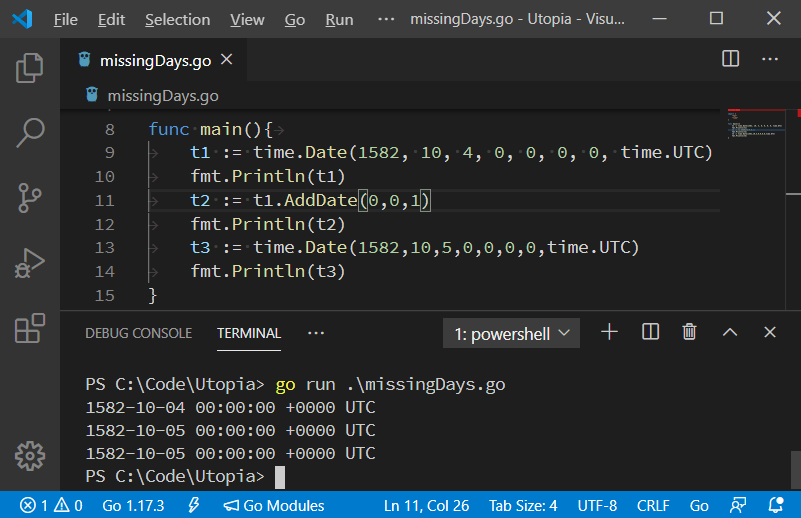Screen dimensions: 801x518
Task: Change encoding via UTF-8 in status bar
Action: pyautogui.click(x=597, y=506)
